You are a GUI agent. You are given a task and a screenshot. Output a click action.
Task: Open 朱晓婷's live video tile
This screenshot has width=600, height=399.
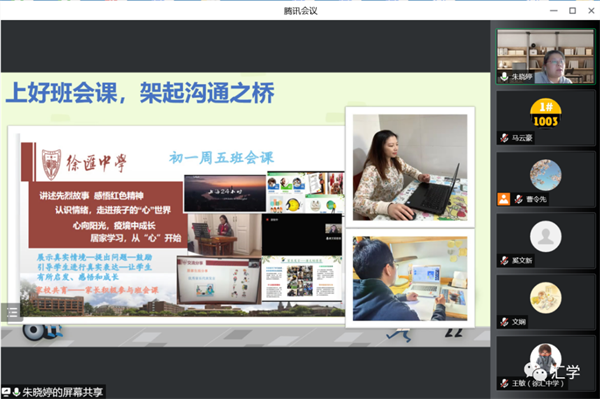(546, 56)
